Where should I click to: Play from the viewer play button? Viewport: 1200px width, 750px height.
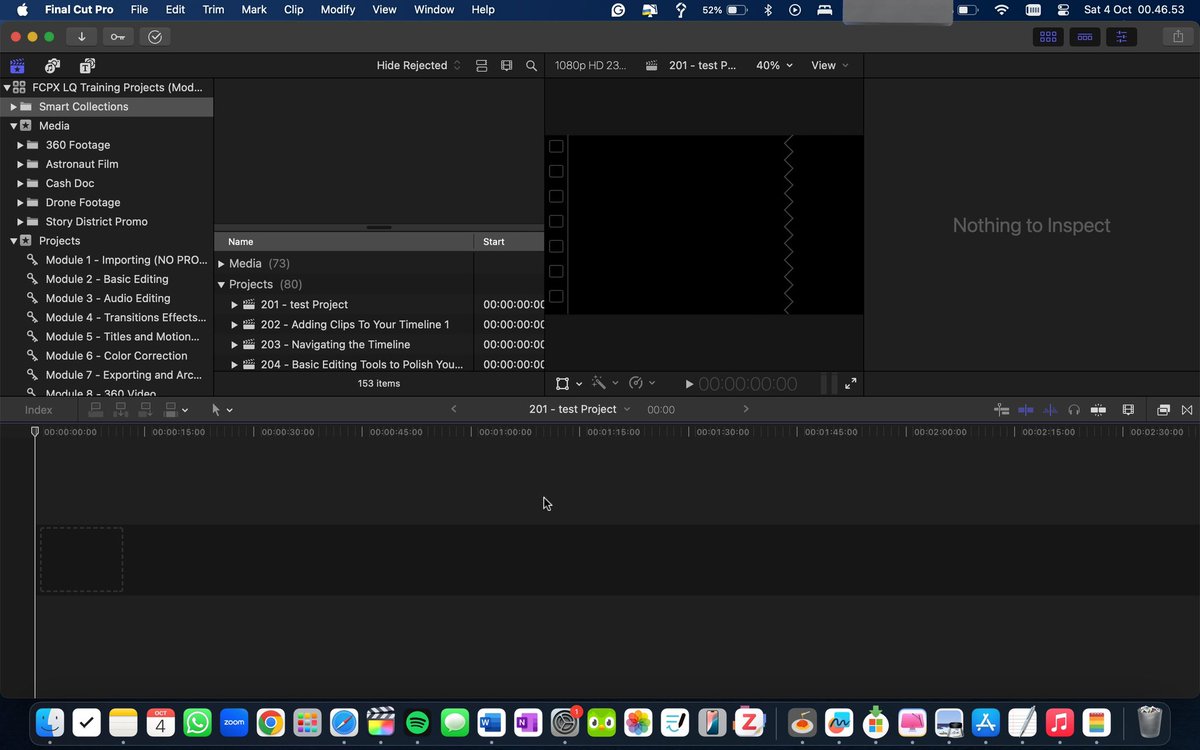689,384
